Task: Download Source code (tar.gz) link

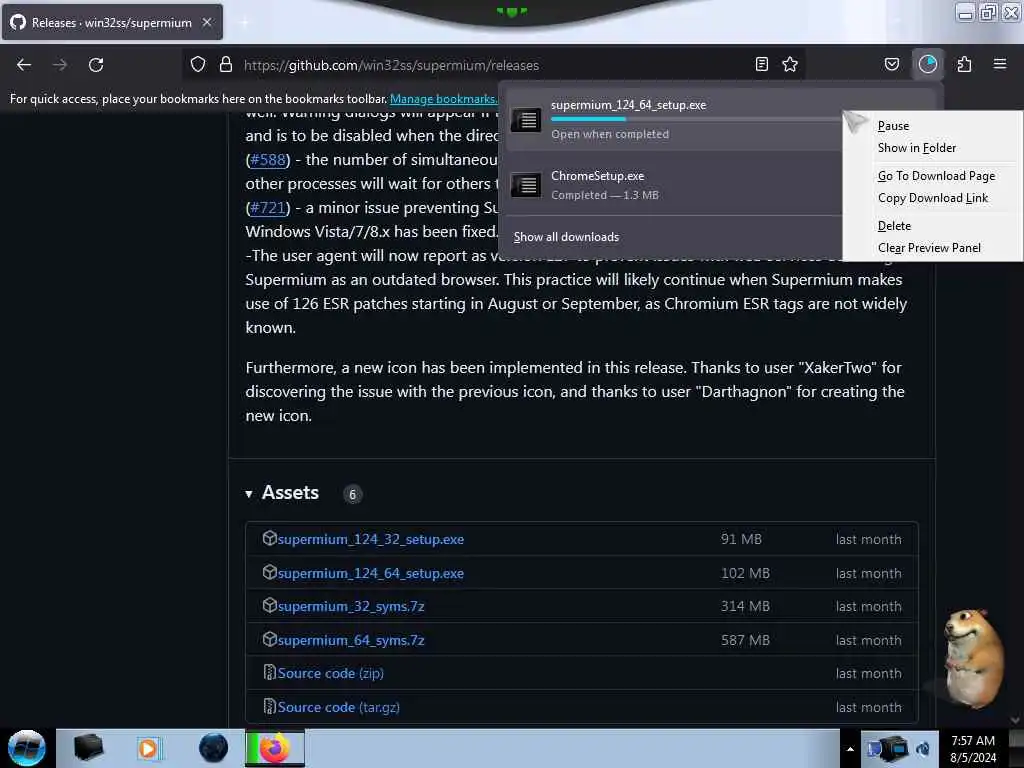Action: pos(338,707)
